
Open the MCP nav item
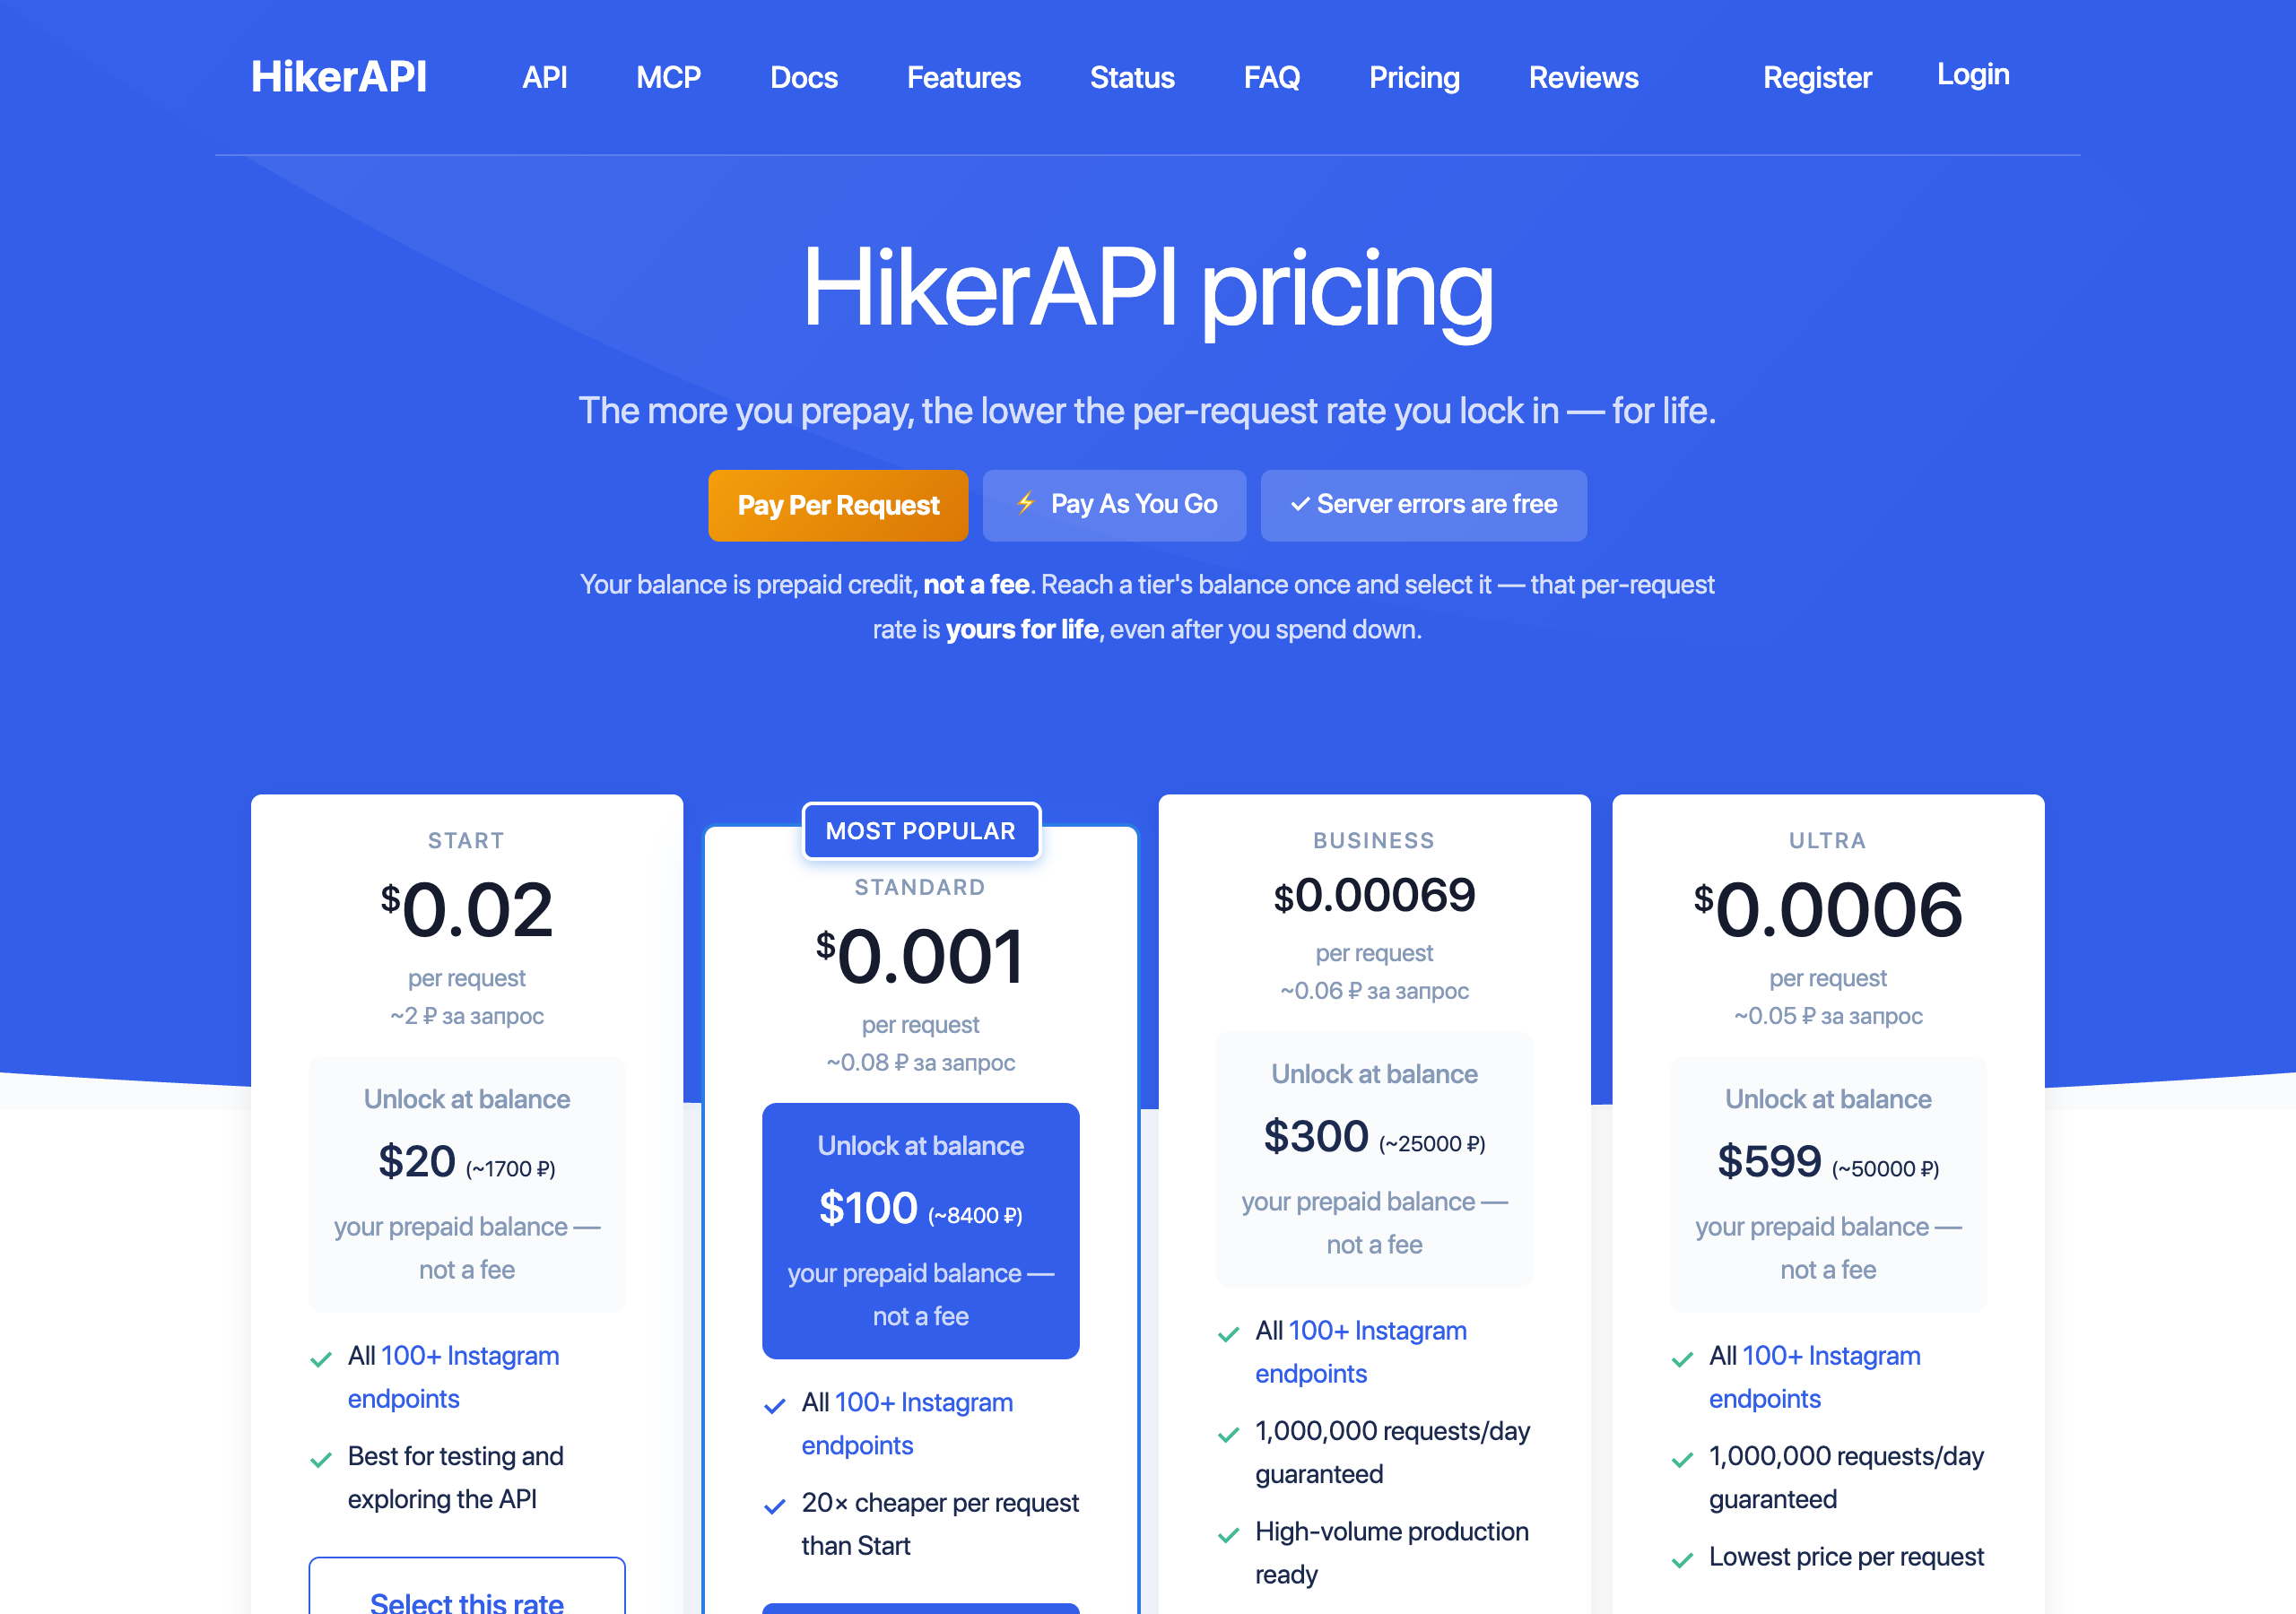coord(668,77)
